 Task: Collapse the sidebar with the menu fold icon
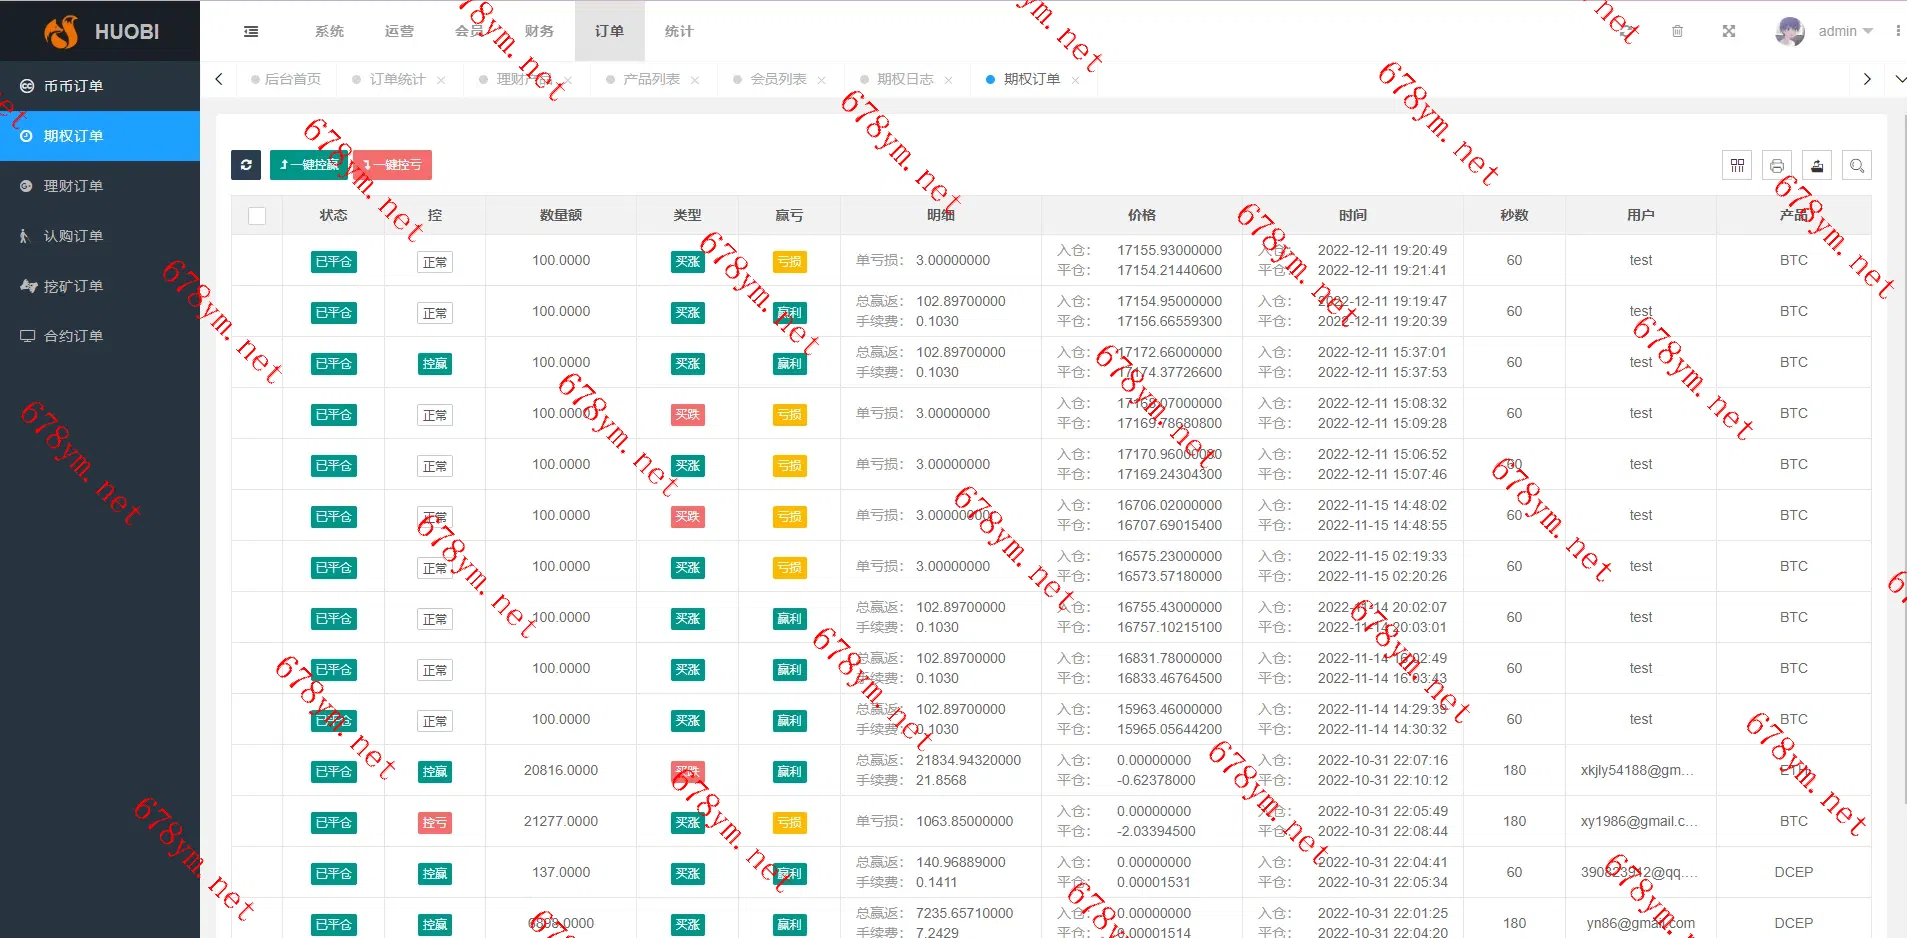coord(251,31)
